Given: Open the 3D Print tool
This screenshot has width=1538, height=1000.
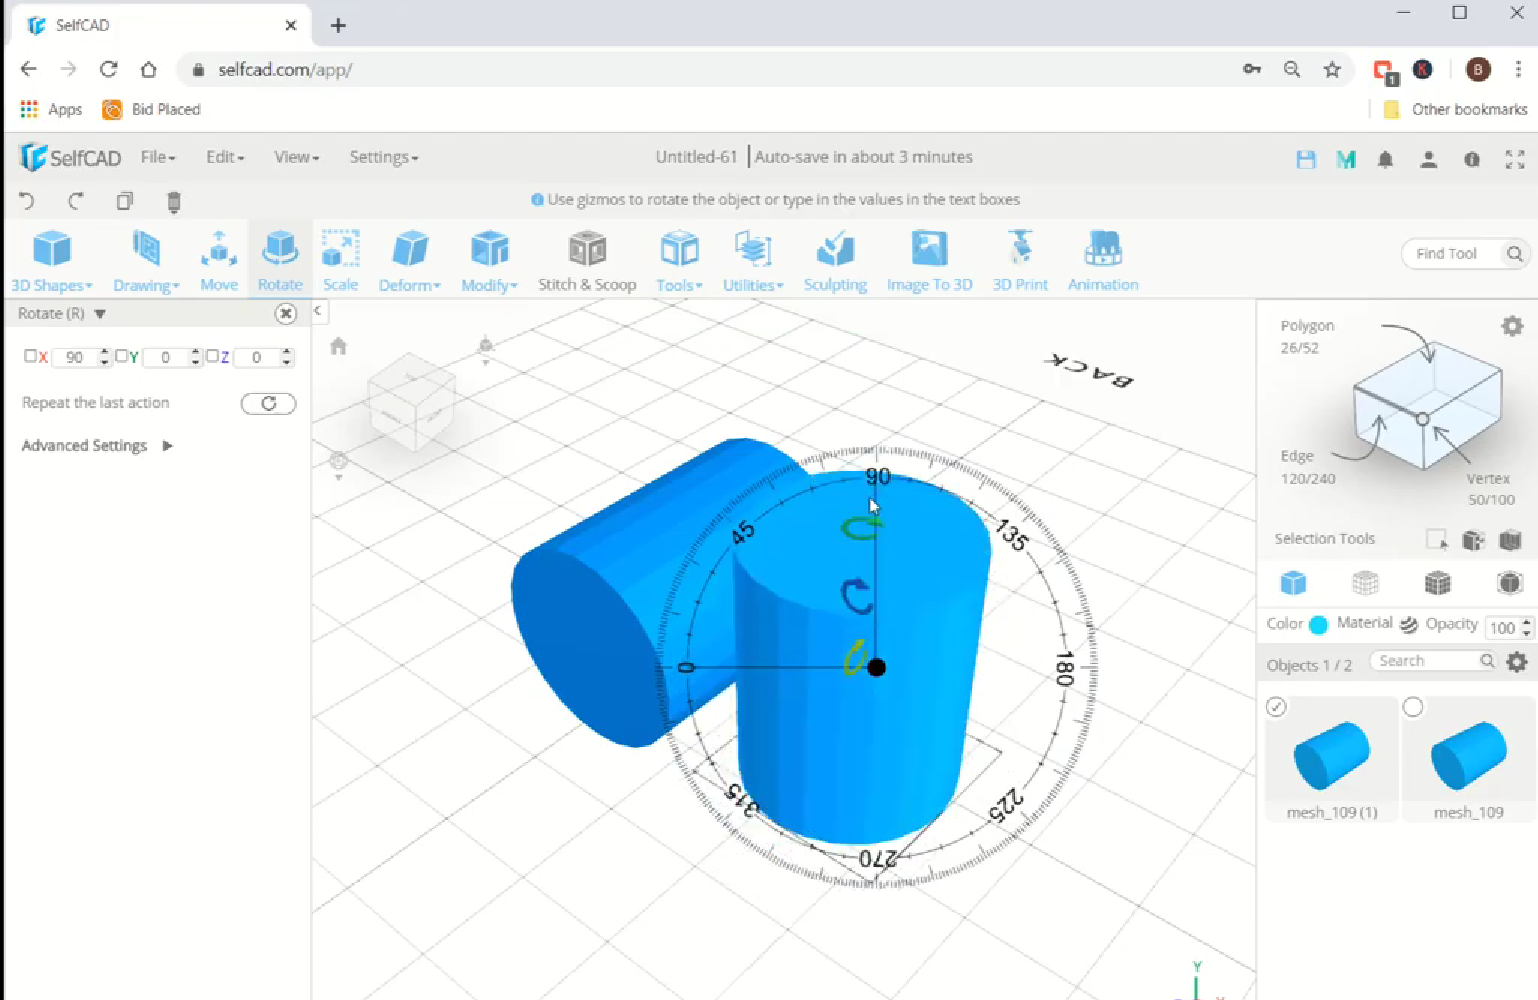Looking at the screenshot, I should click(1020, 261).
